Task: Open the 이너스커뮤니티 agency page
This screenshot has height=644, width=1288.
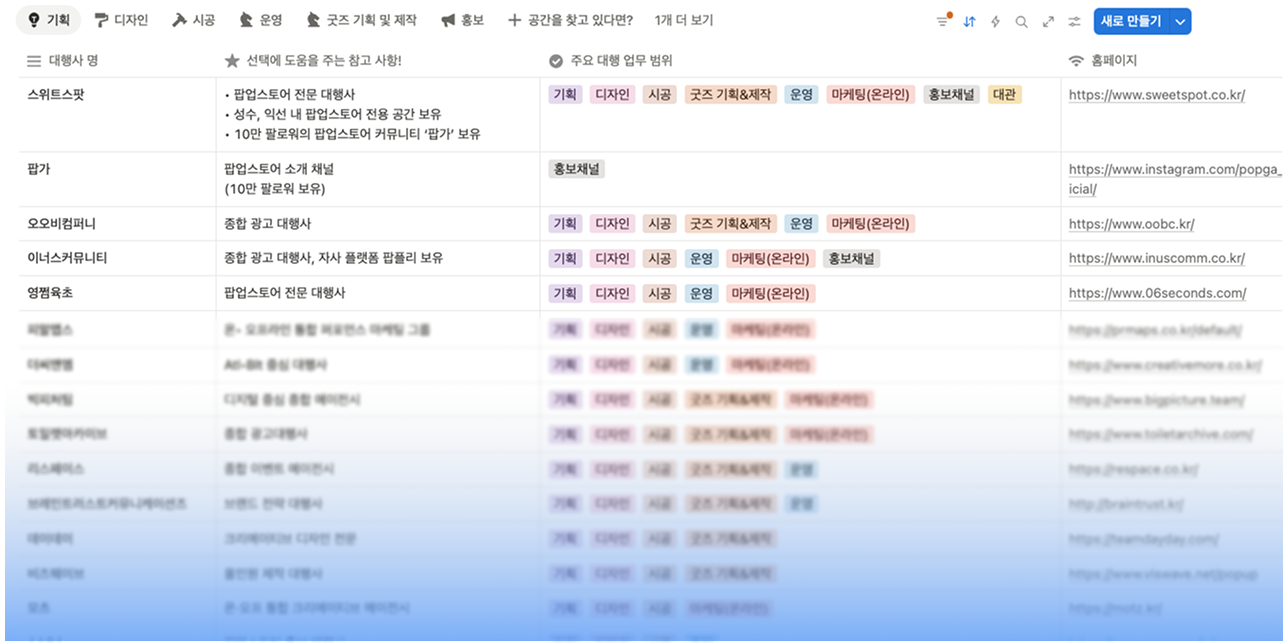Action: pos(67,257)
